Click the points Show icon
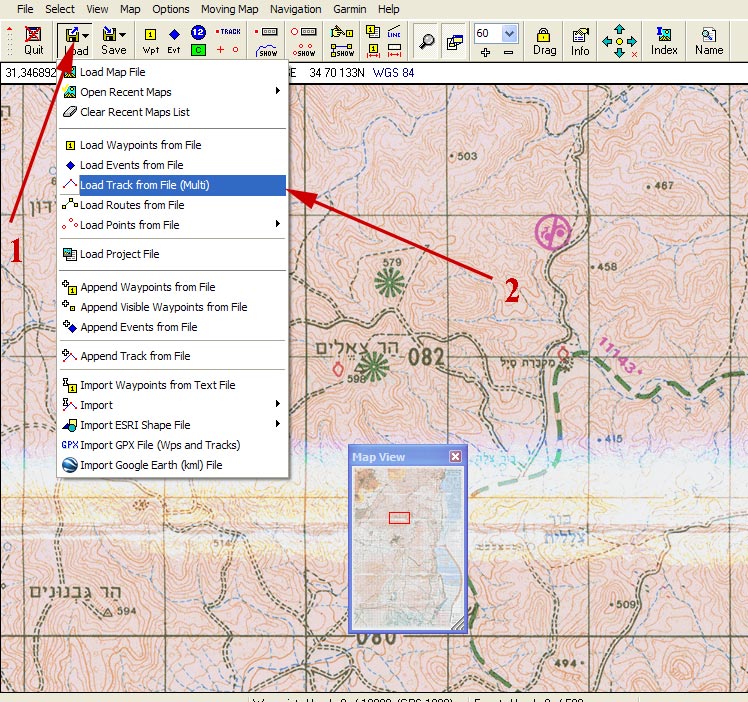Screen dimensions: 748x702 click(304, 51)
